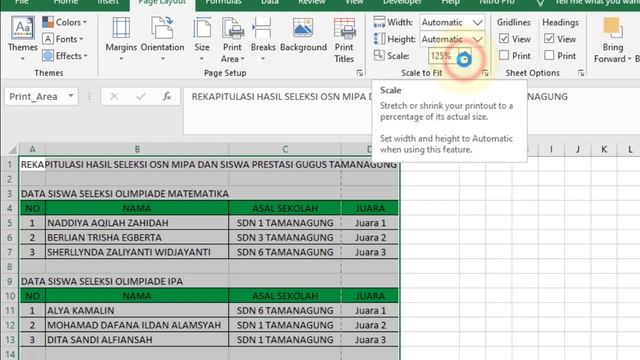This screenshot has width=640, height=360.
Task: Launch Page Setup dialog
Action: [x=360, y=73]
